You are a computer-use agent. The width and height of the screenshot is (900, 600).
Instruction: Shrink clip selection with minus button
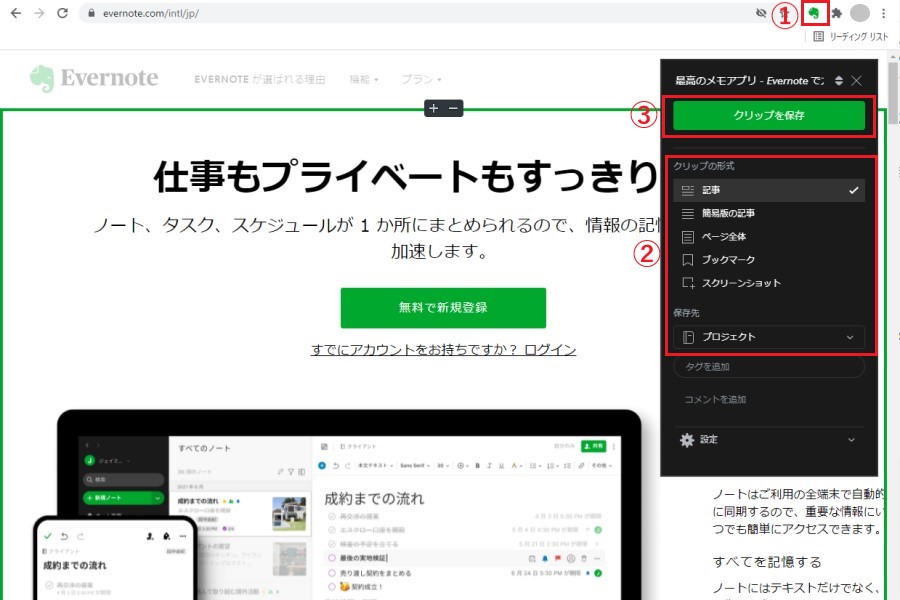tap(453, 108)
